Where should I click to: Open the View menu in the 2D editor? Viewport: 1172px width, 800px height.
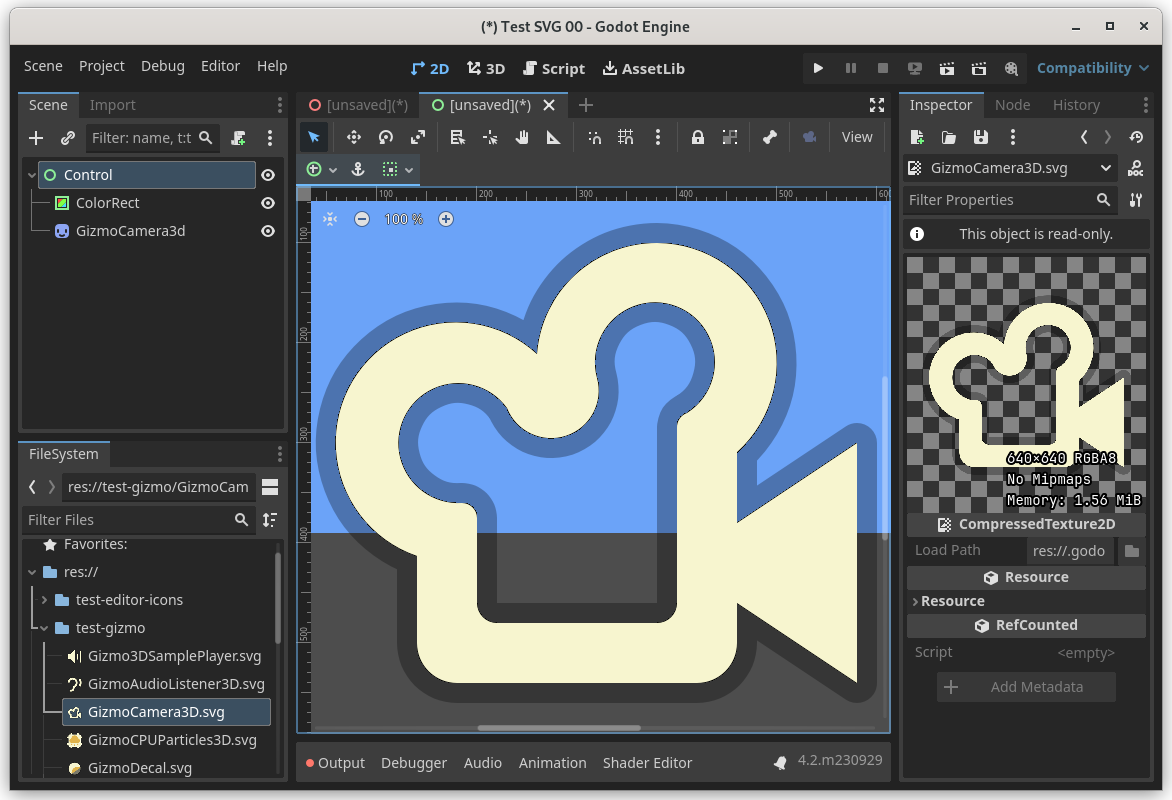pos(857,136)
